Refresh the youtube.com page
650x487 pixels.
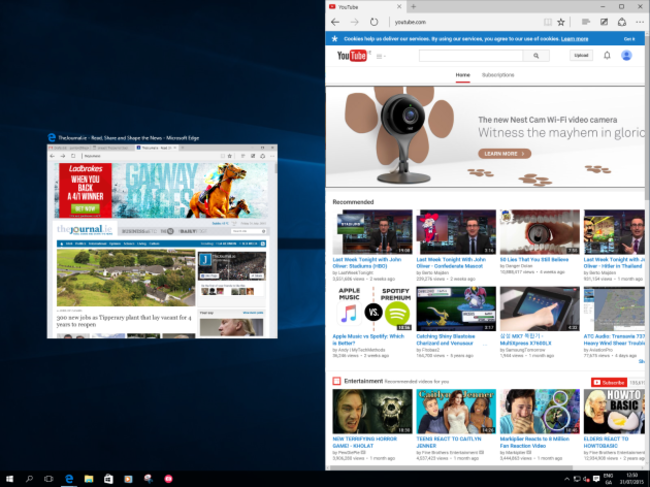[374, 22]
